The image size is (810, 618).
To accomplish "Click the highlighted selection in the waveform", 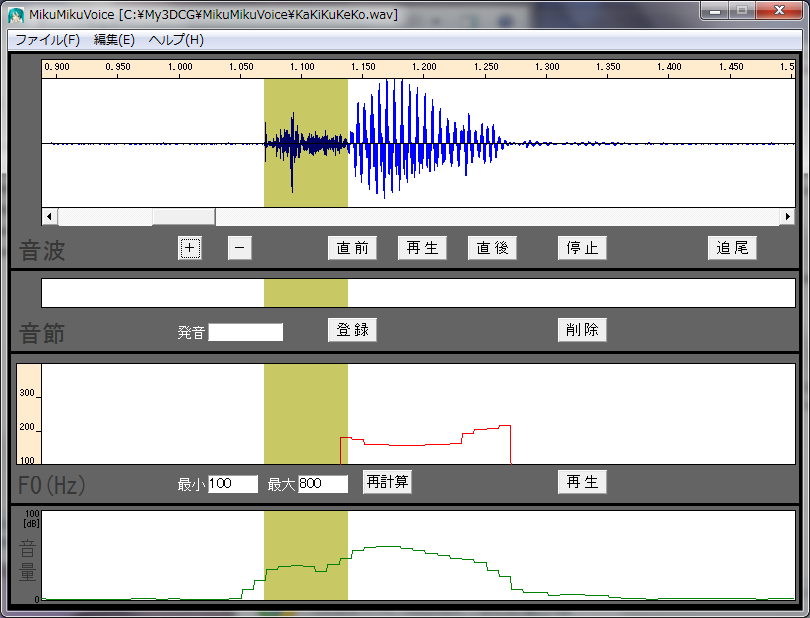I will coord(306,143).
